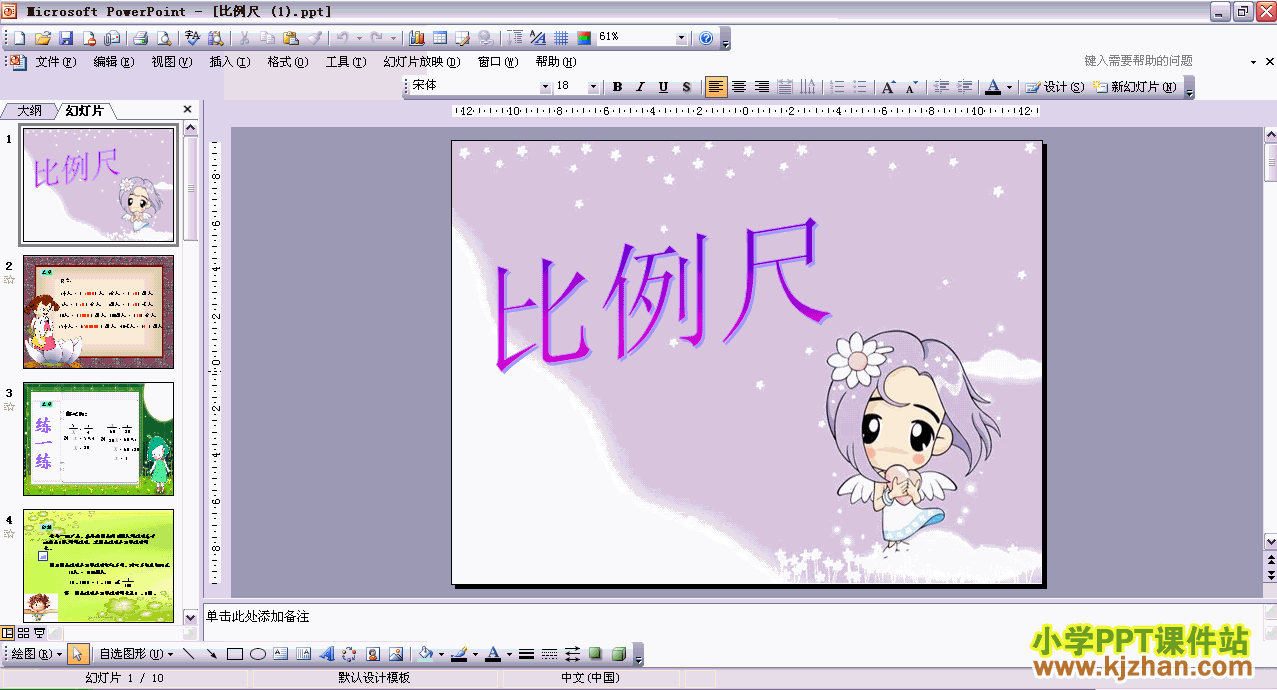
Task: Open the 幻灯片放映 (Slide Show) menu
Action: point(421,62)
